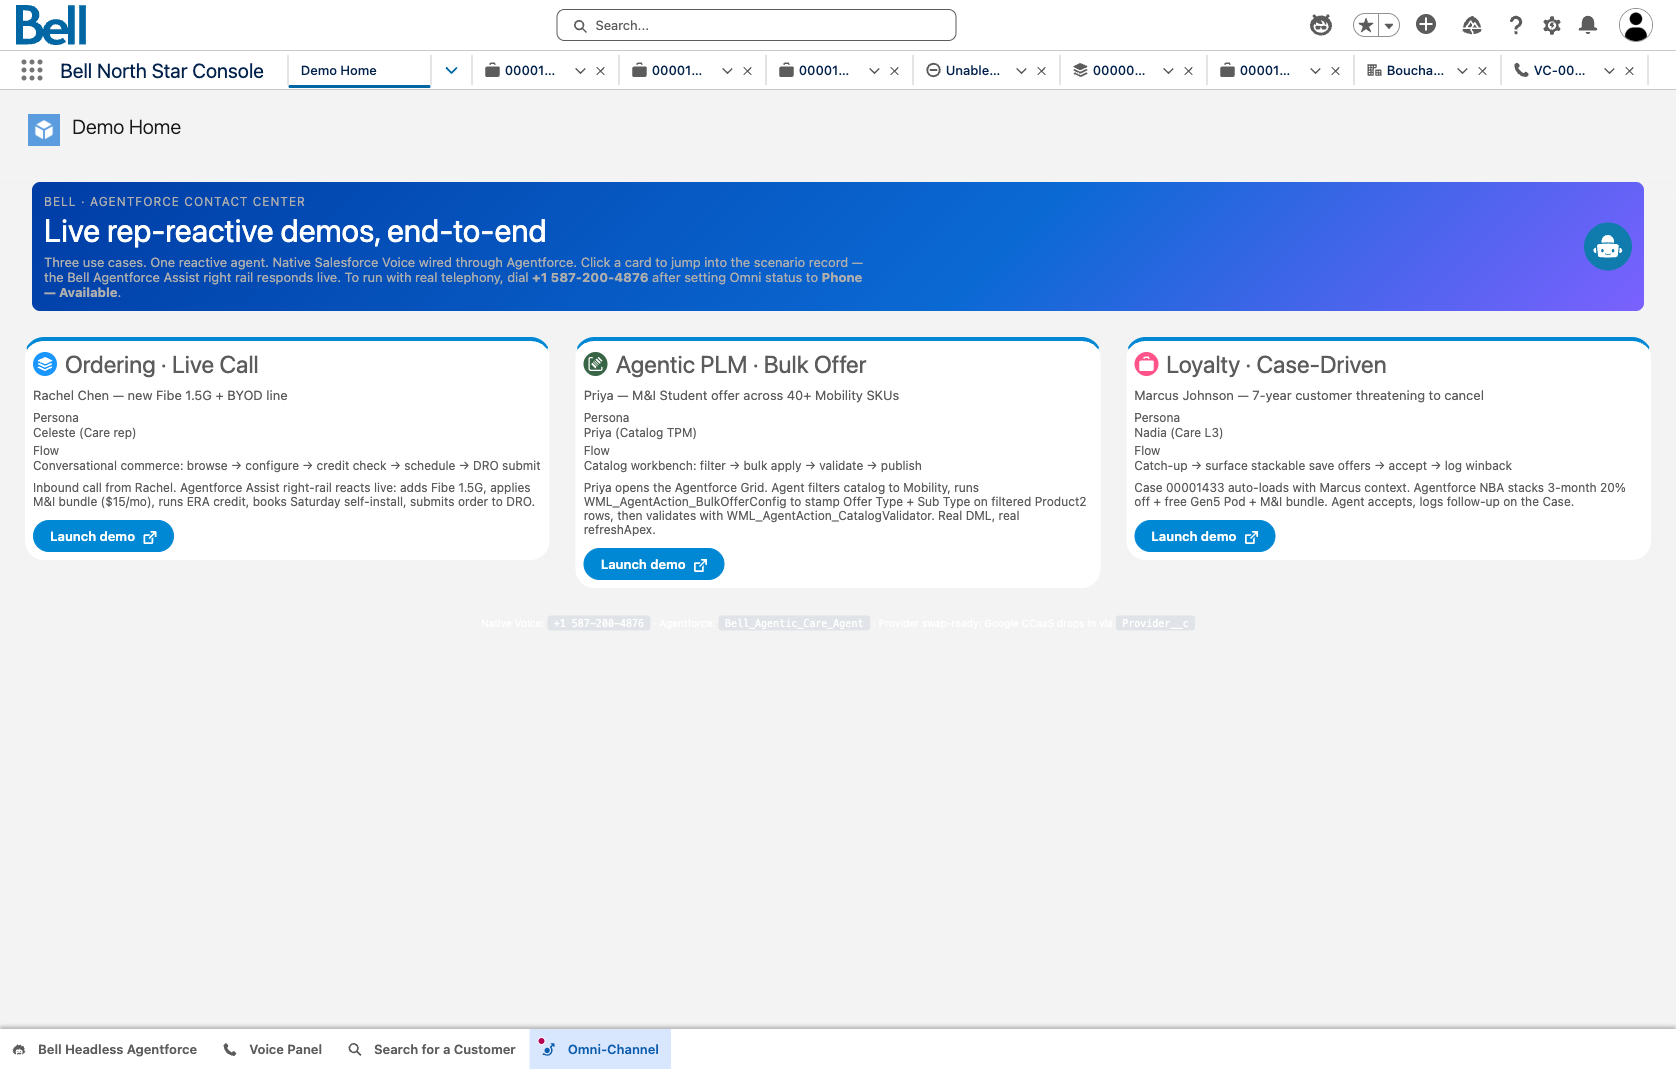
Task: Open the Help question mark
Action: (x=1516, y=25)
